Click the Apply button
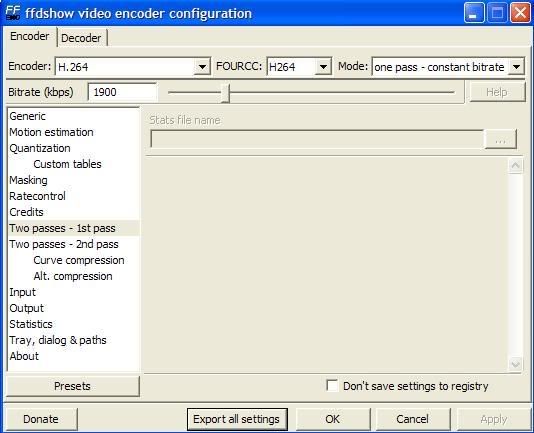The image size is (534, 433). tap(494, 419)
